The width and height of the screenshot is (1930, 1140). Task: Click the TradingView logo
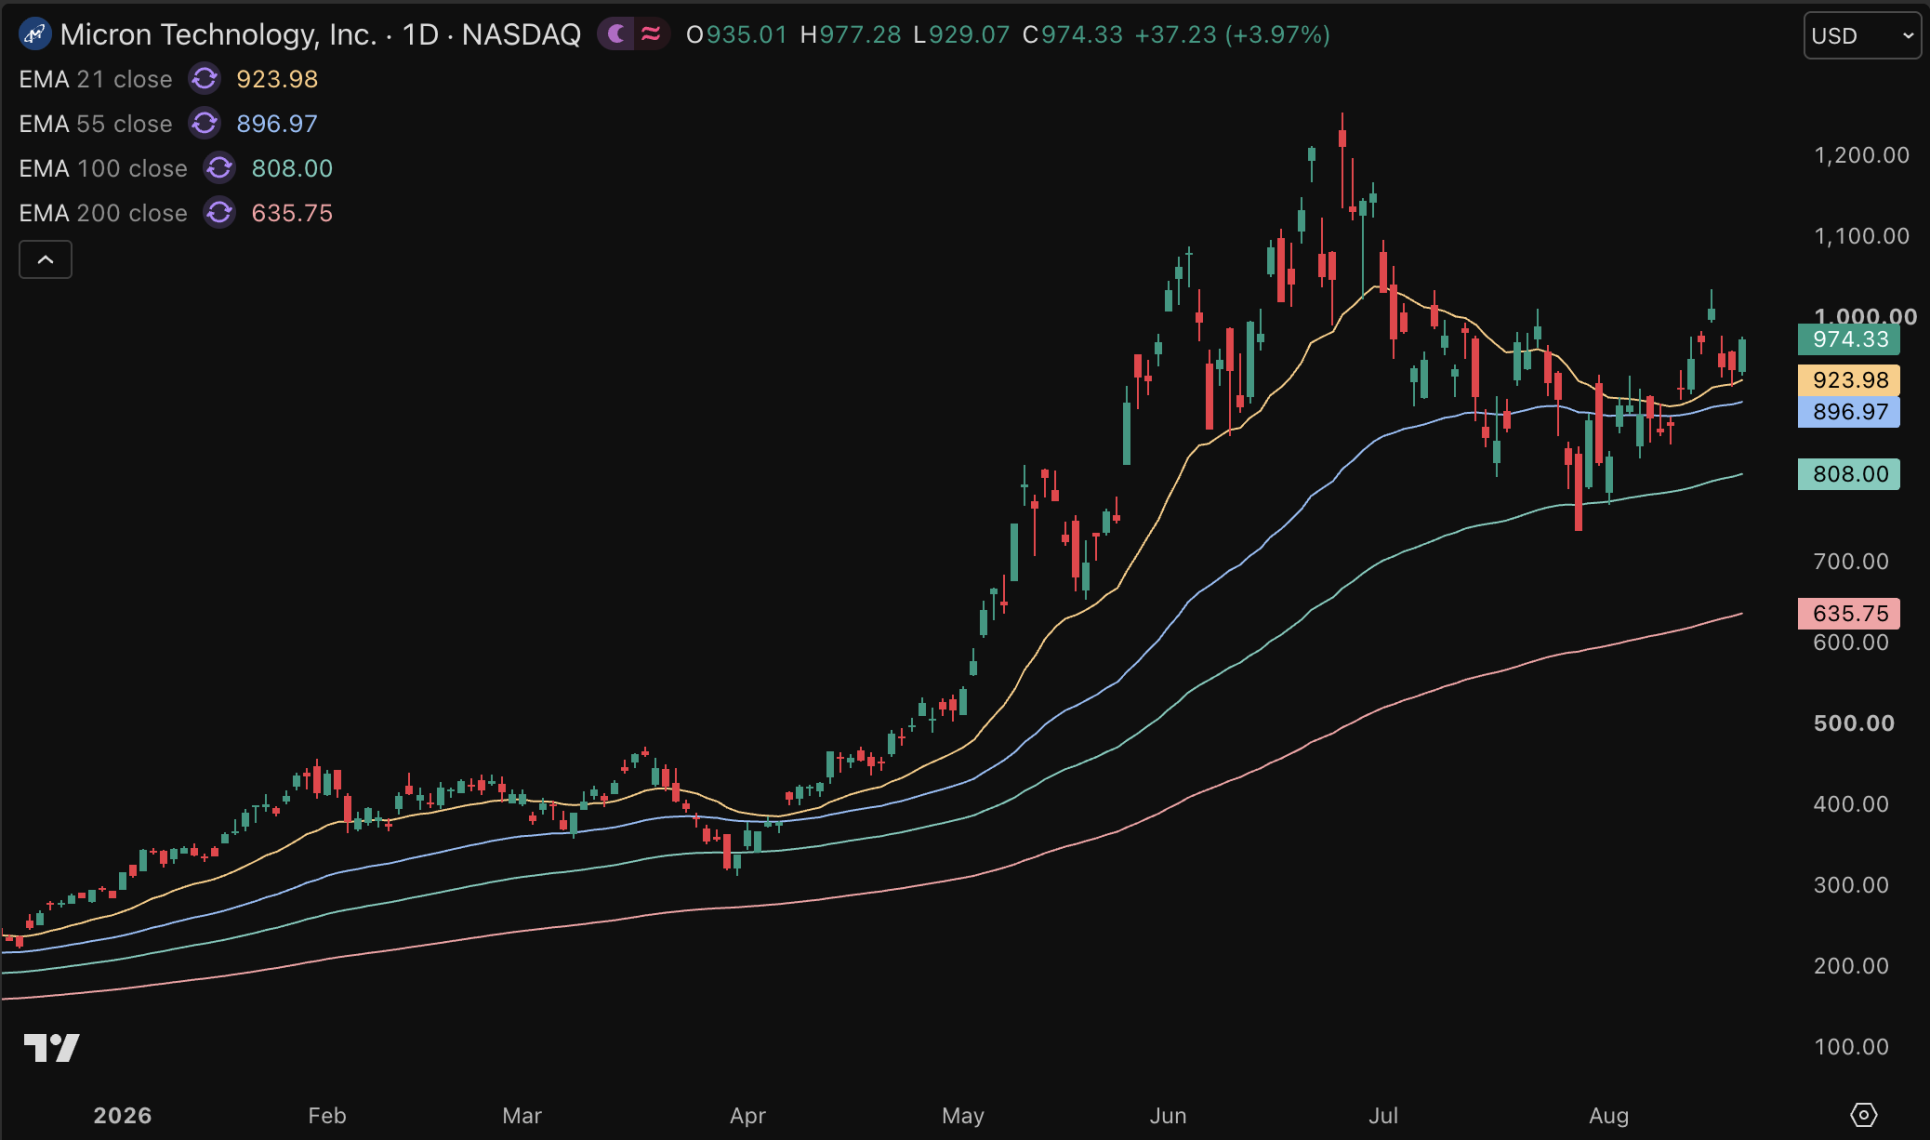[52, 1048]
